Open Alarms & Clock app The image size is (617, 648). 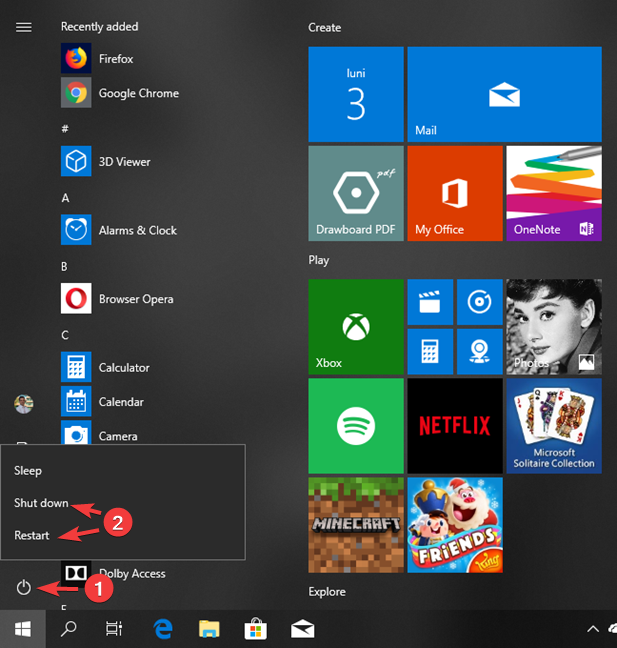click(x=137, y=231)
